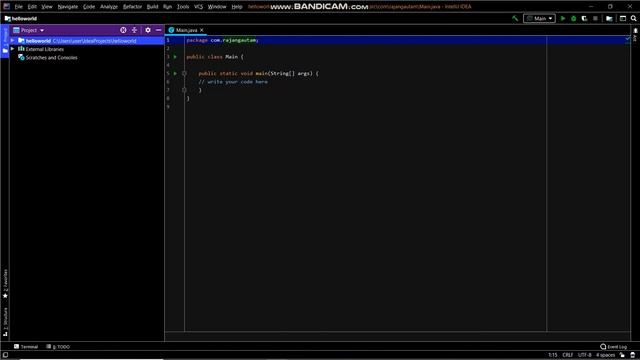Screen dimensions: 640x360
Task: Hide the Project panel with minus icon
Action: pos(158,30)
